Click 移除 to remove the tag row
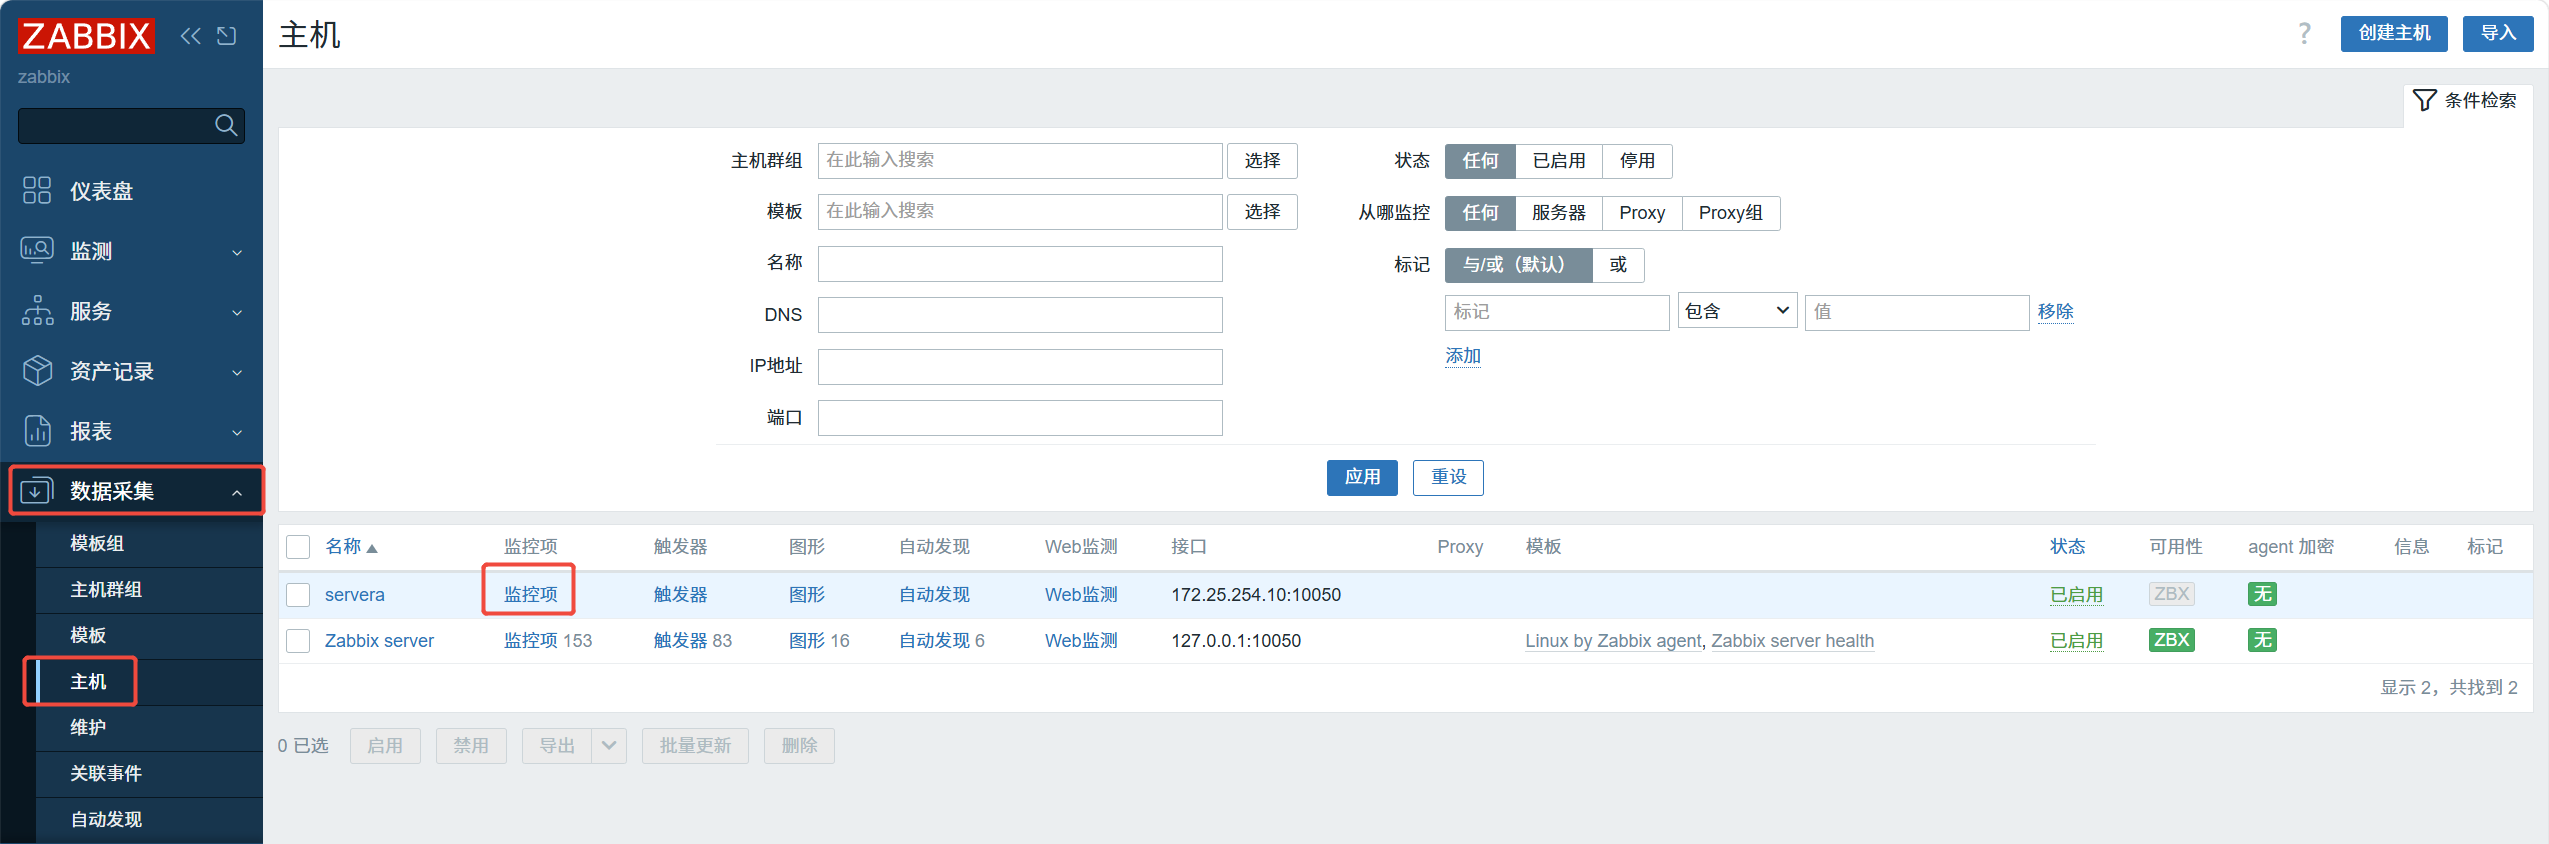The image size is (2549, 844). pos(2055,312)
